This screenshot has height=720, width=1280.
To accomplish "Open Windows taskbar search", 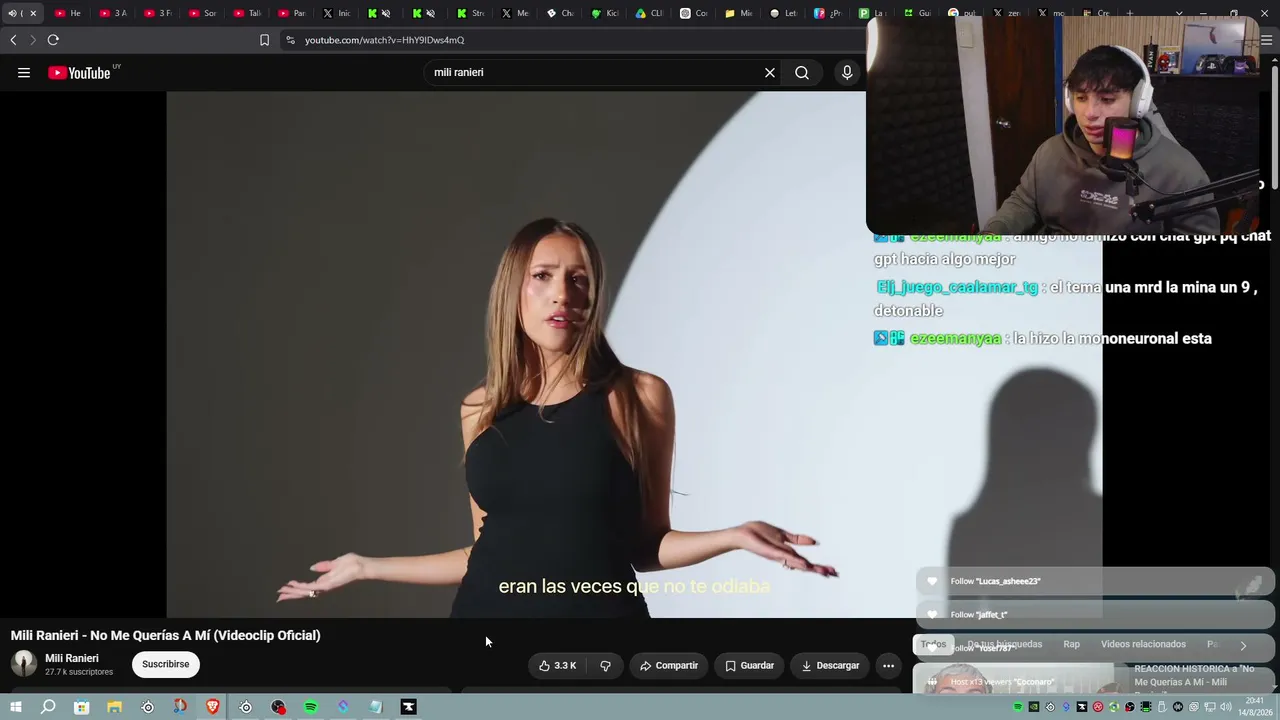I will 48,707.
